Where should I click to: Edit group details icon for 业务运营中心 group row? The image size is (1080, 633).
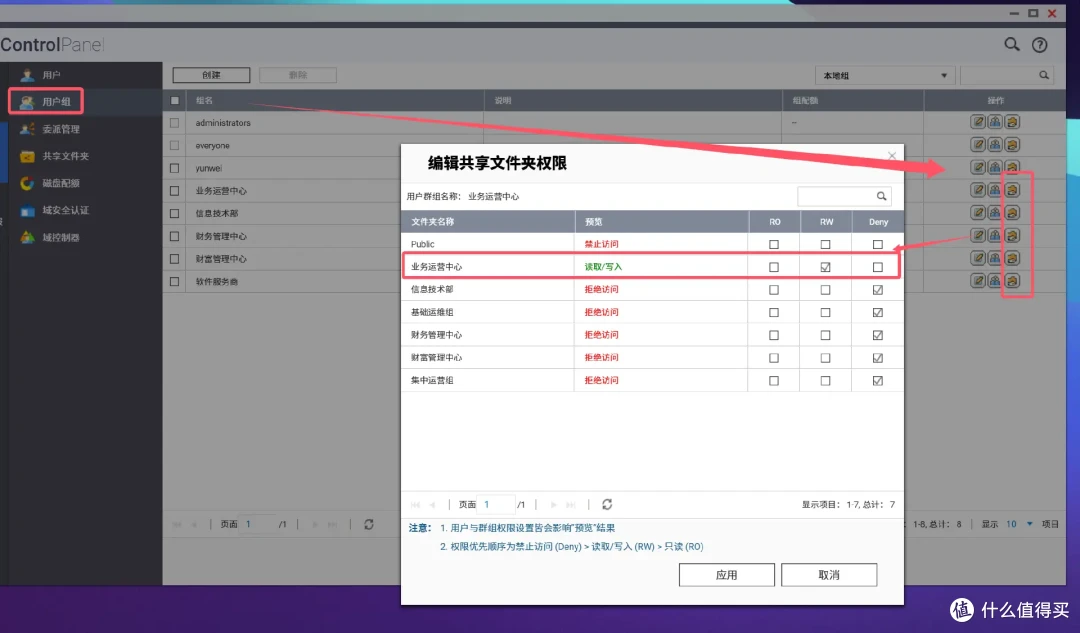(x=978, y=190)
